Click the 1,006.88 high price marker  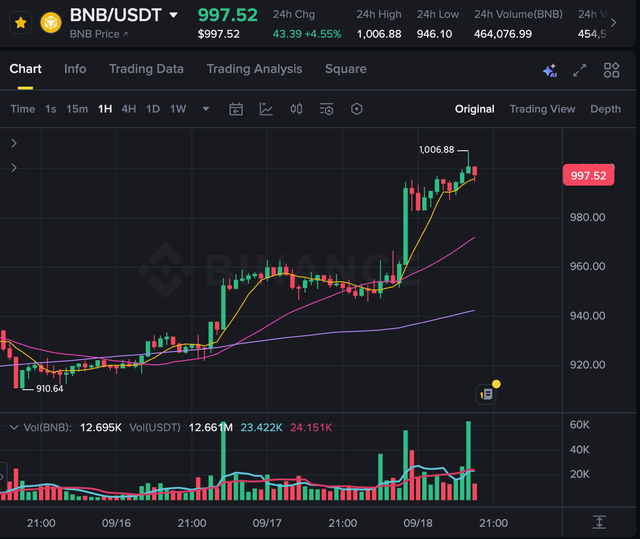tap(436, 150)
